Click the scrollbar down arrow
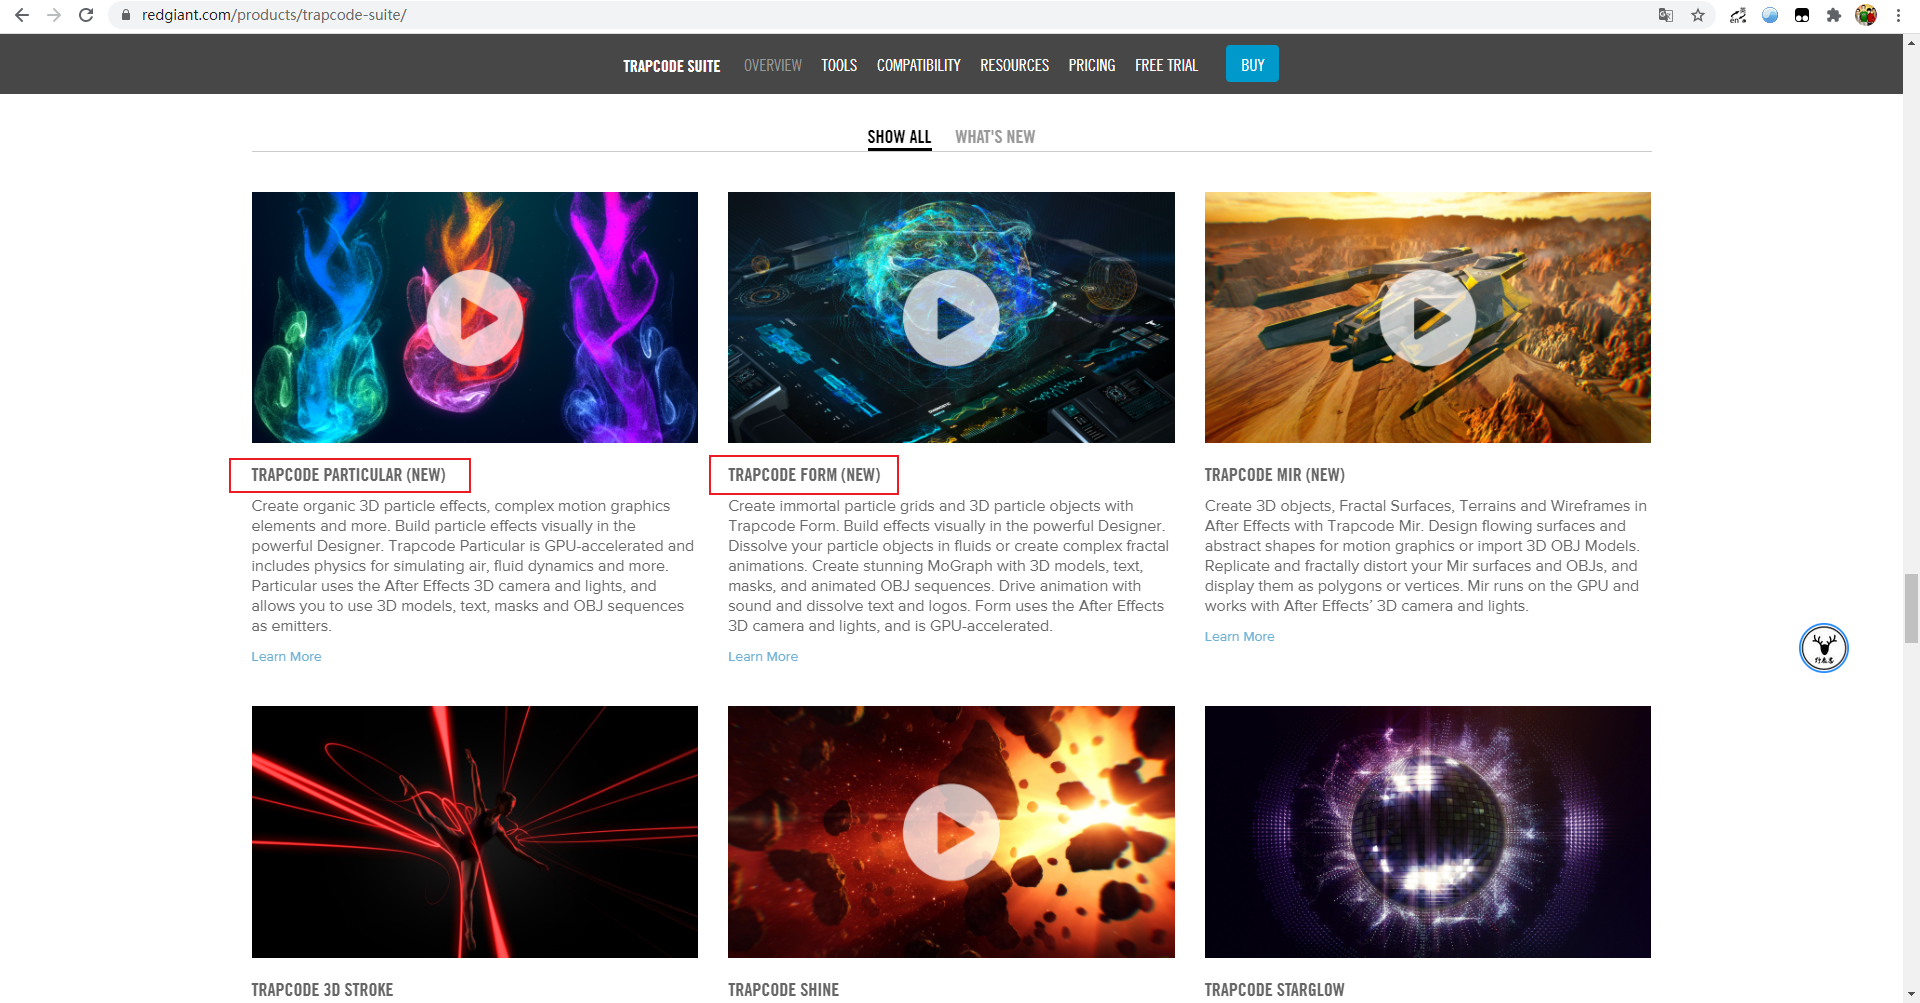The image size is (1920, 1003). pyautogui.click(x=1911, y=995)
